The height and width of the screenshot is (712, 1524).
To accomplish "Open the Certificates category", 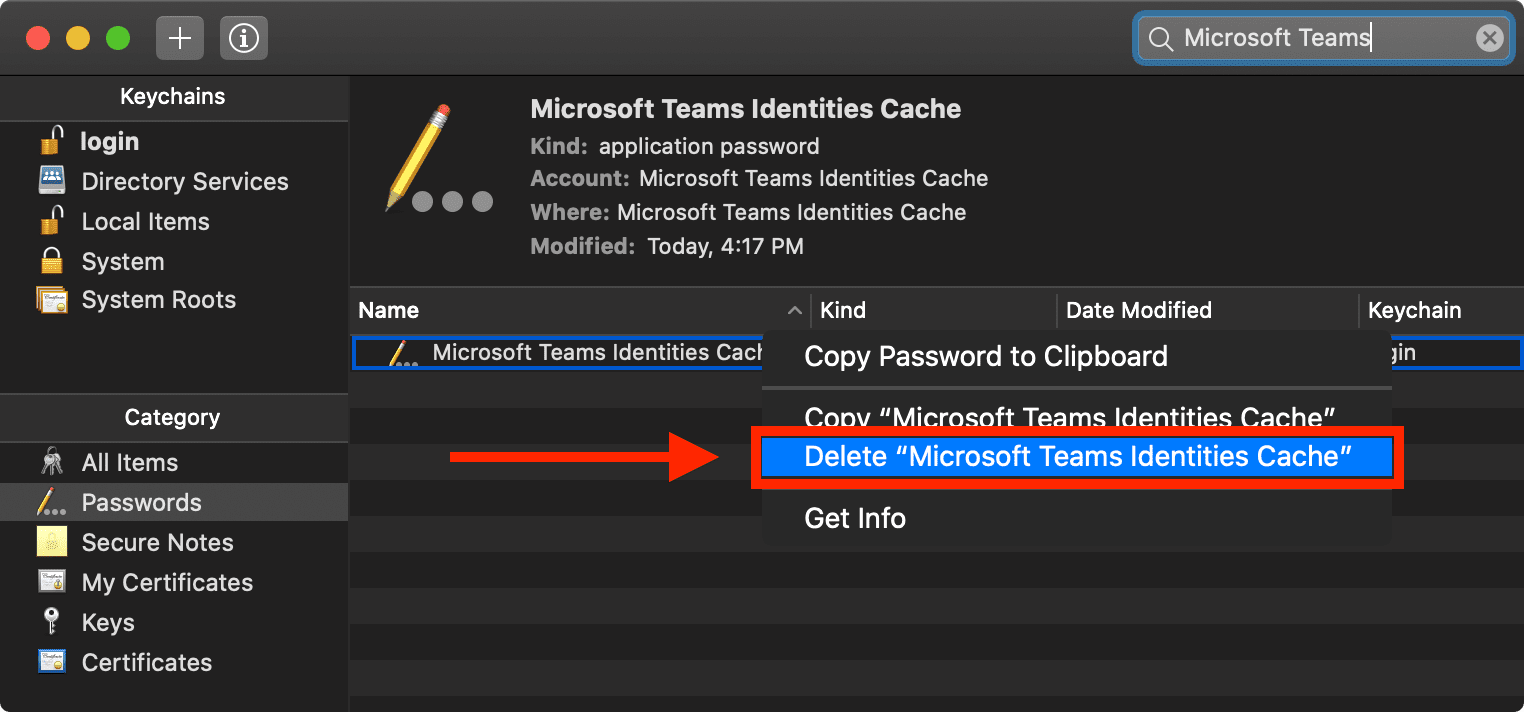I will tap(146, 663).
